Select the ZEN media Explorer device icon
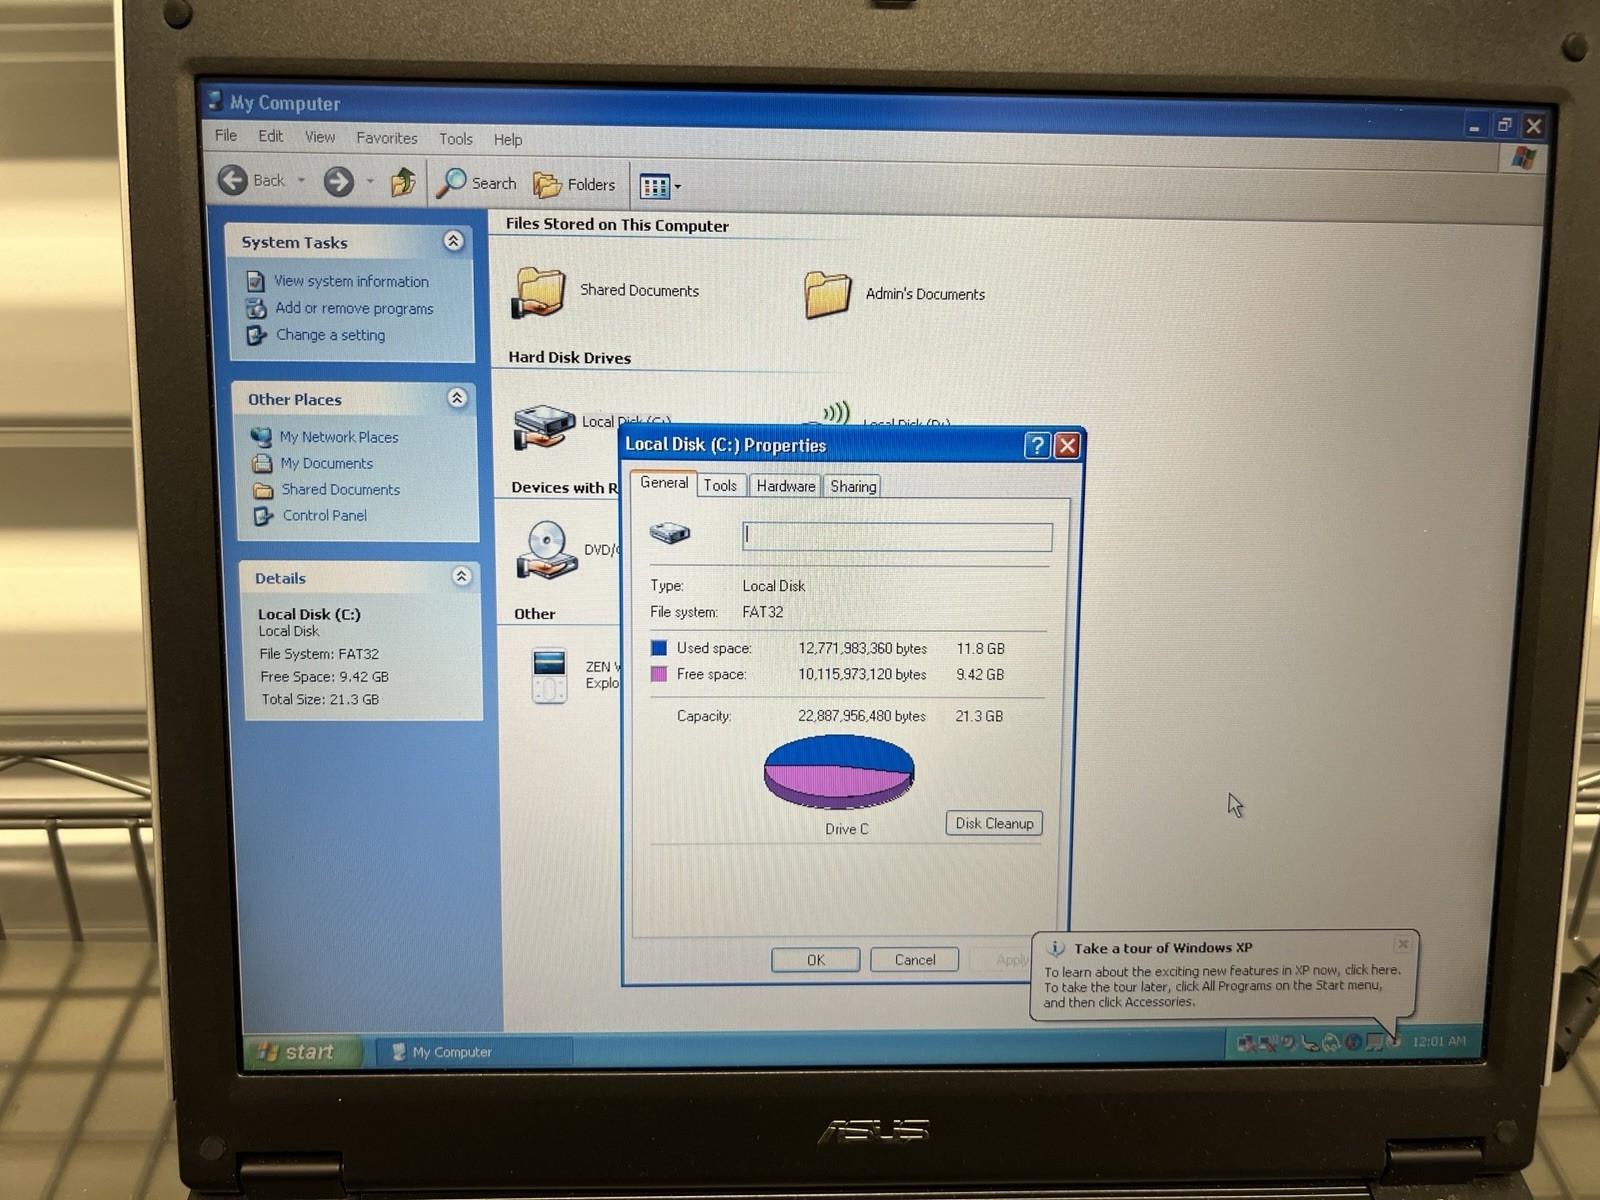 pos(549,676)
